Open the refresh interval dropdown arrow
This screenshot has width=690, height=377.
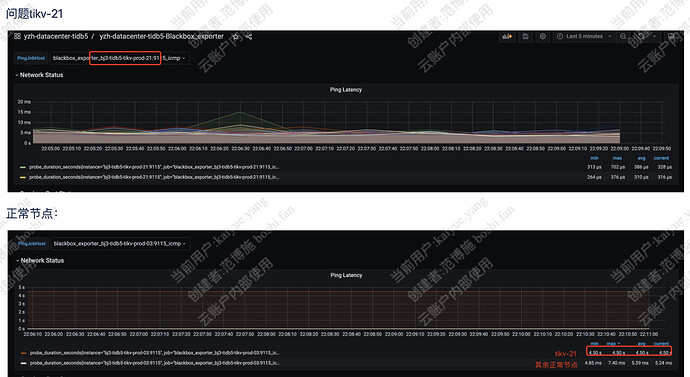pyautogui.click(x=654, y=37)
